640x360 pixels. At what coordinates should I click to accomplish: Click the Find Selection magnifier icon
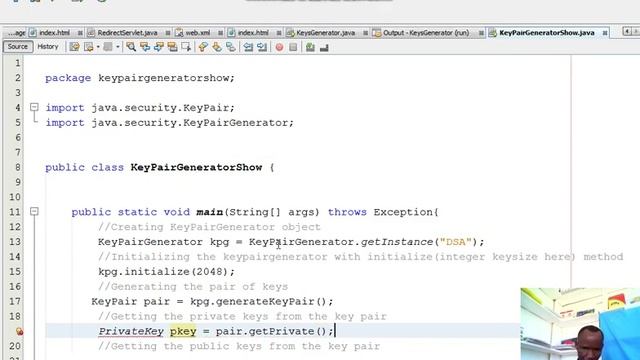tap(131, 47)
